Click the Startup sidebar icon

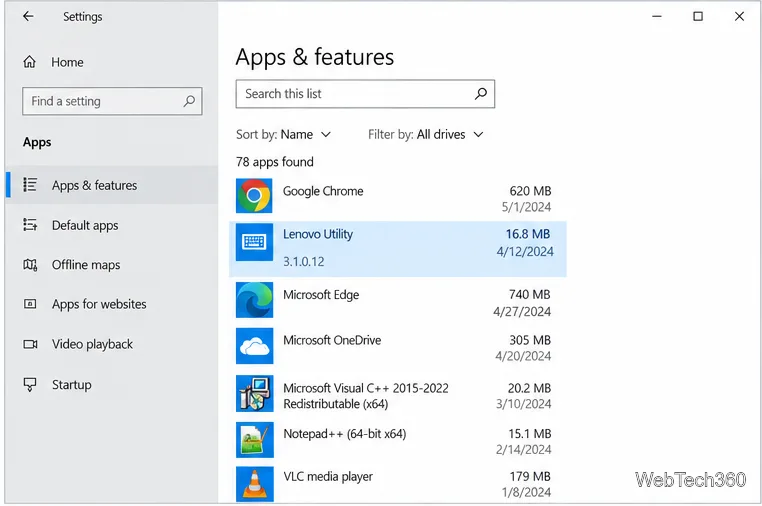(x=30, y=384)
